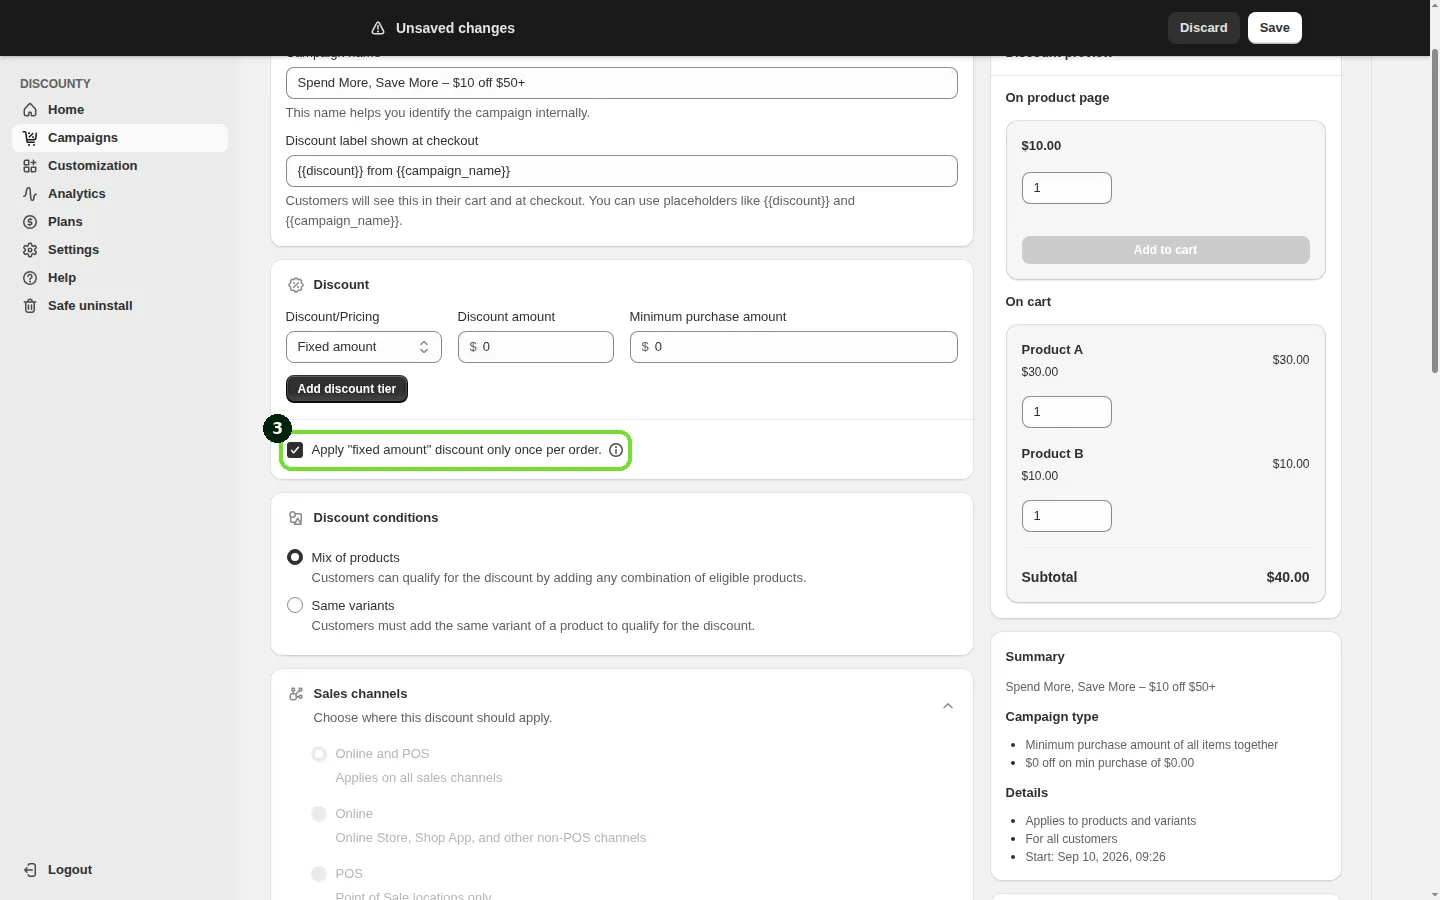This screenshot has width=1440, height=900.
Task: Click the Add to cart preview button
Action: tap(1166, 250)
